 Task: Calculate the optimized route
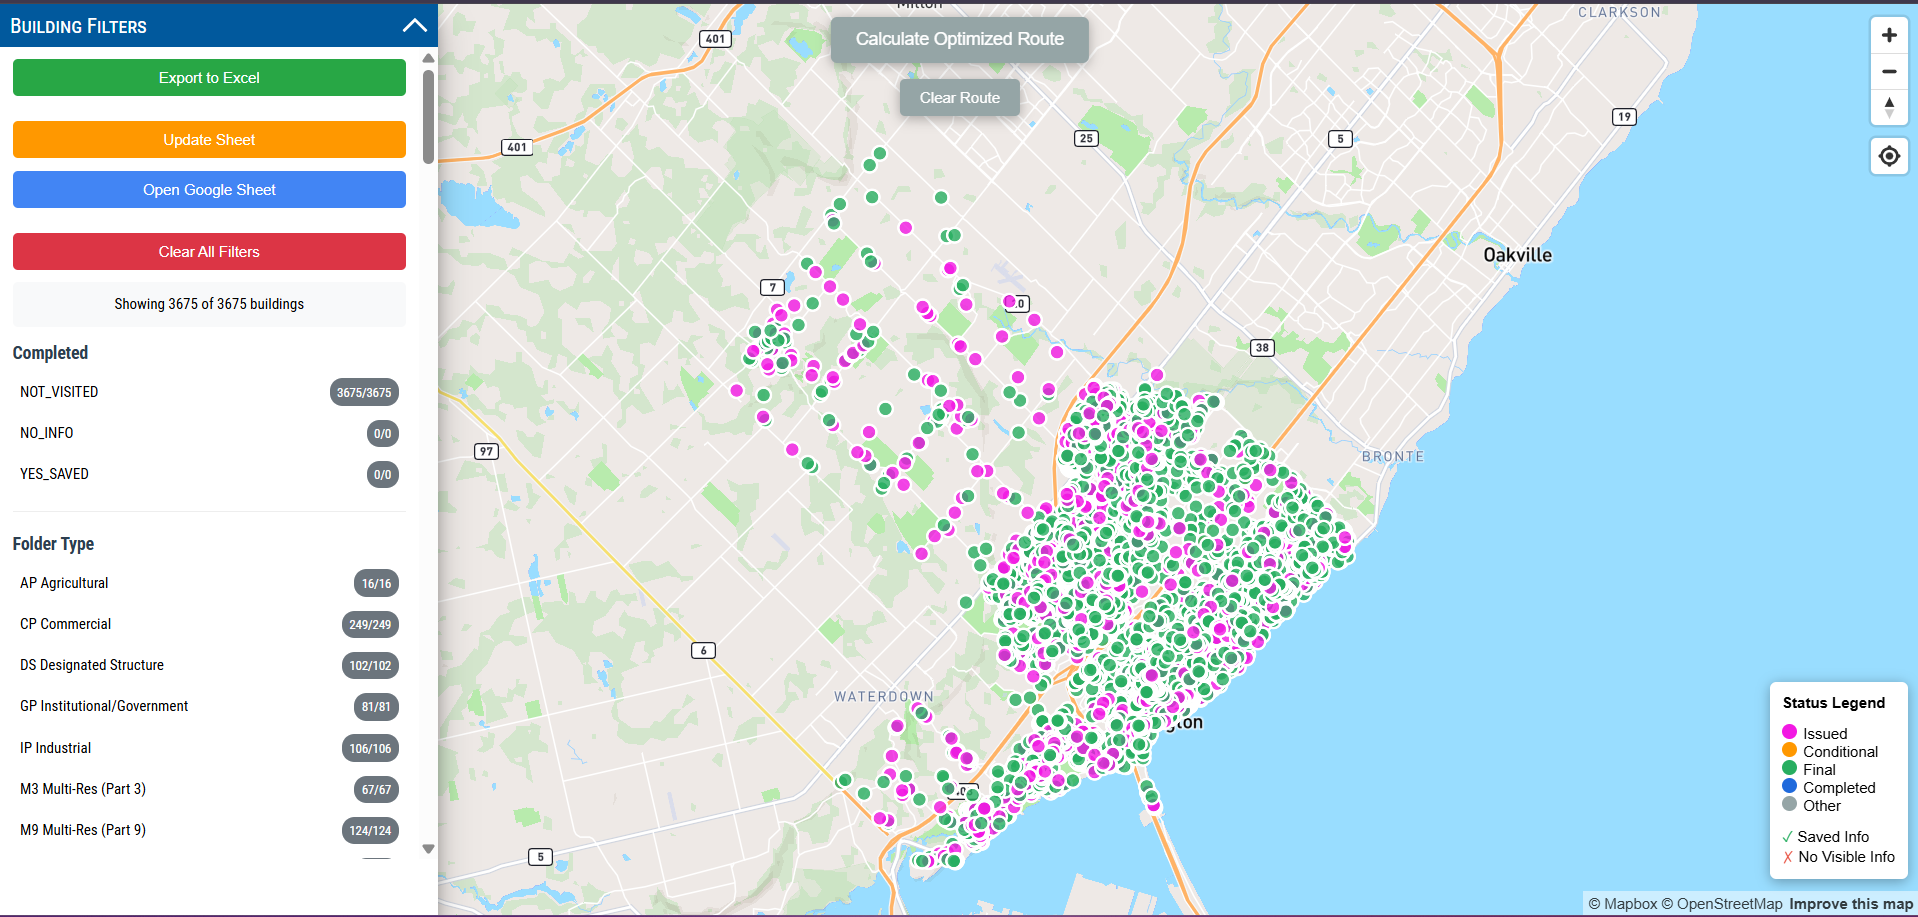coord(959,40)
